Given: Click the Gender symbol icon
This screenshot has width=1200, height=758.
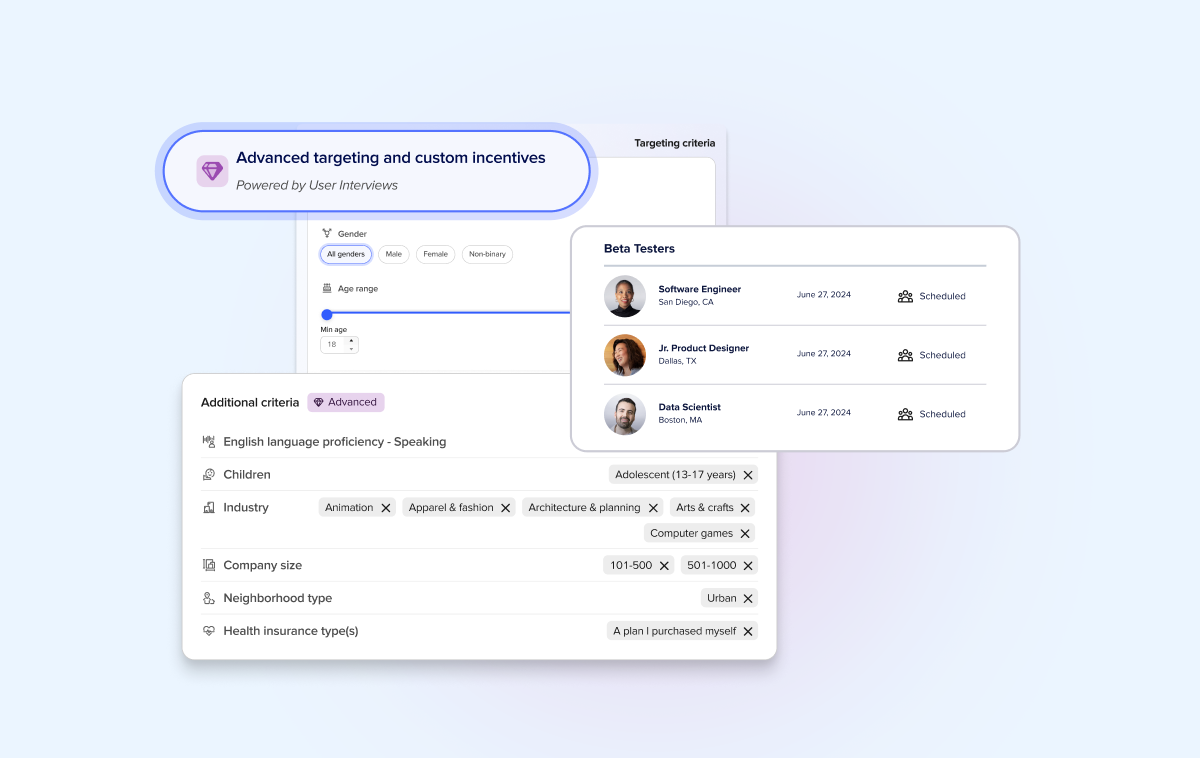Looking at the screenshot, I should 327,233.
